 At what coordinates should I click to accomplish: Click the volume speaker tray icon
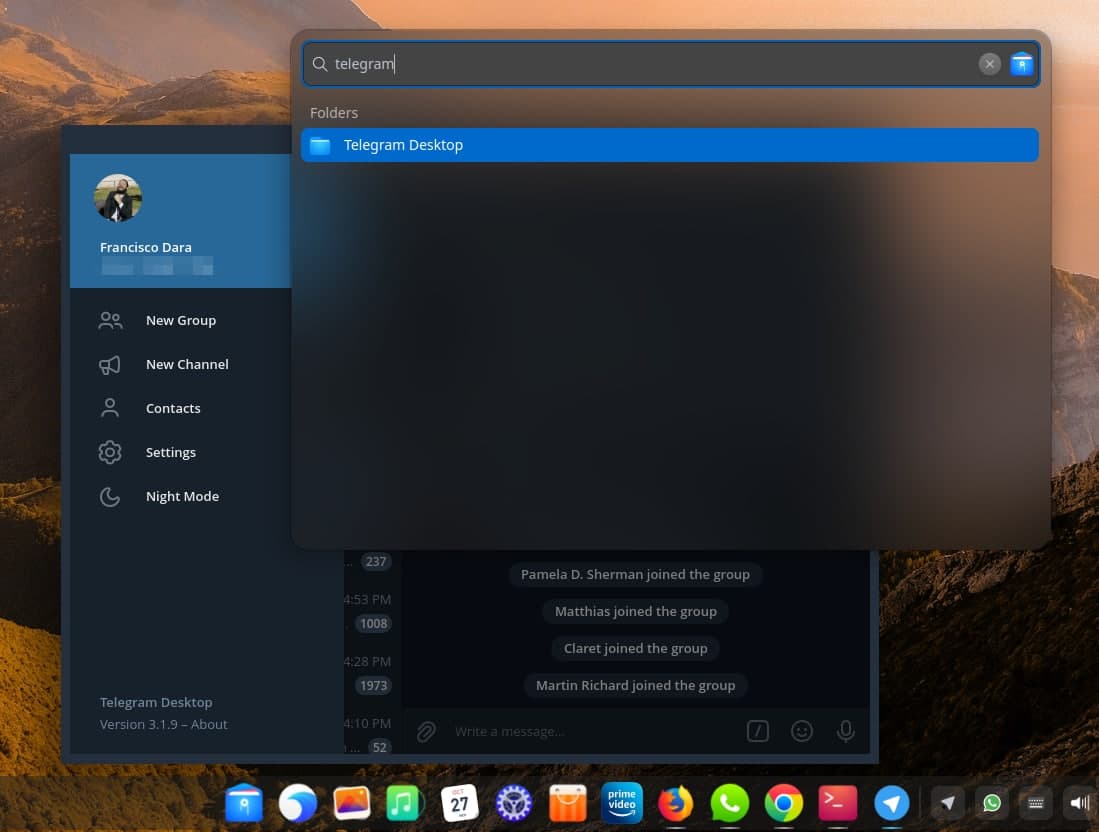point(1079,803)
